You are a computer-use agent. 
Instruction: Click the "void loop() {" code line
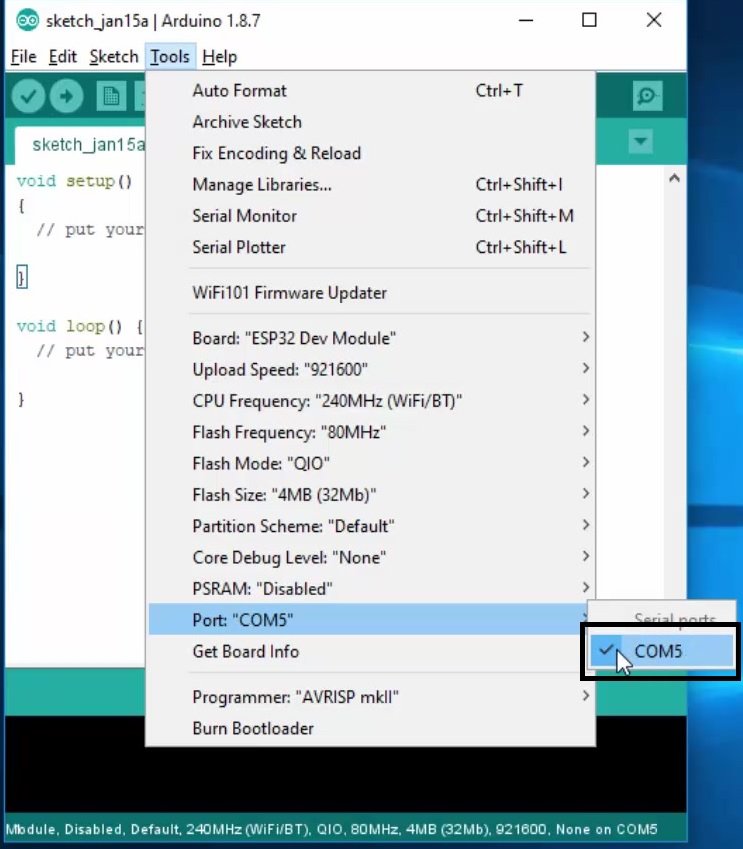pyautogui.click(x=80, y=326)
